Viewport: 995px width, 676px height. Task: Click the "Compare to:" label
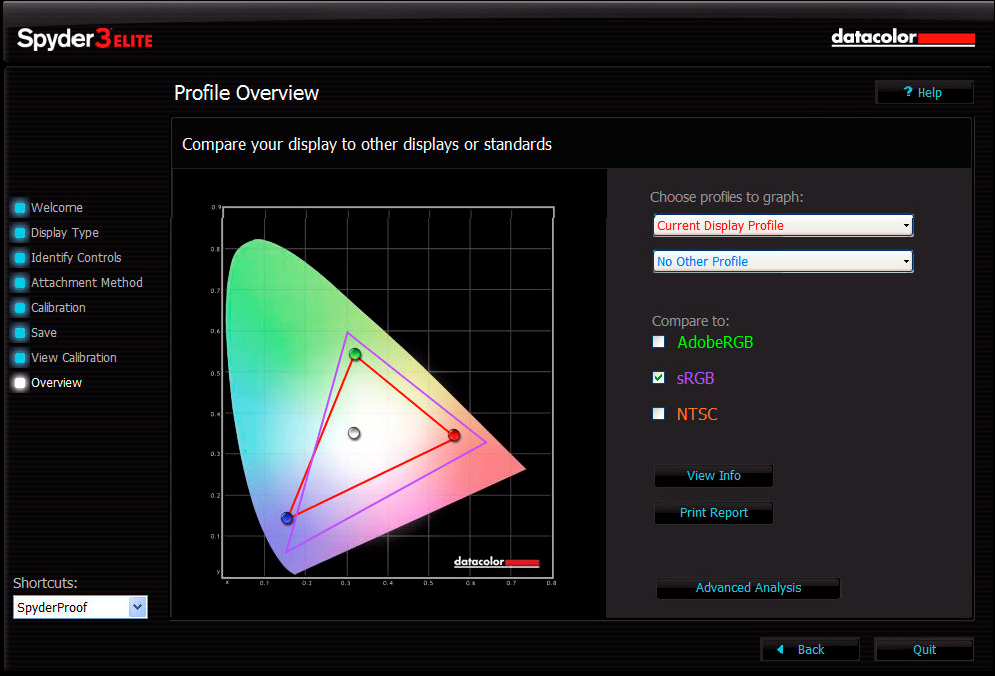[x=690, y=321]
